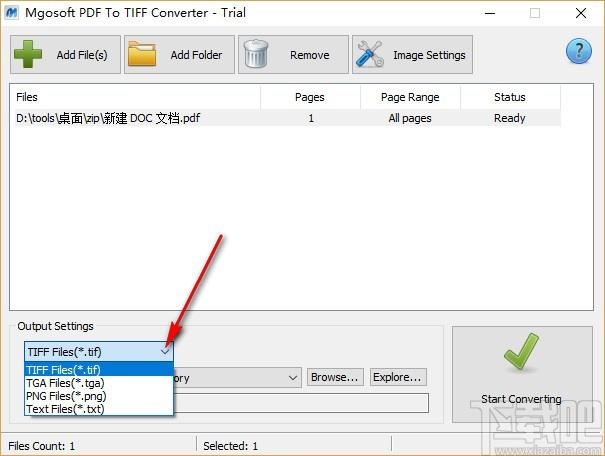Click the green checkmark Start Converting button
Viewport: 605px width, 456px height.
tap(522, 374)
